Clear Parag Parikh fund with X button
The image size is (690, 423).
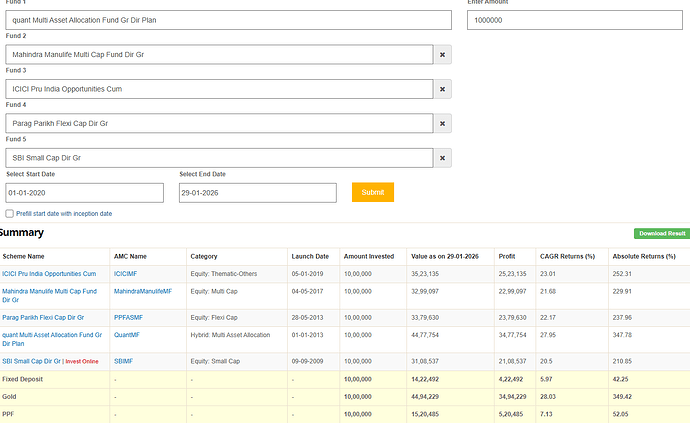(443, 124)
